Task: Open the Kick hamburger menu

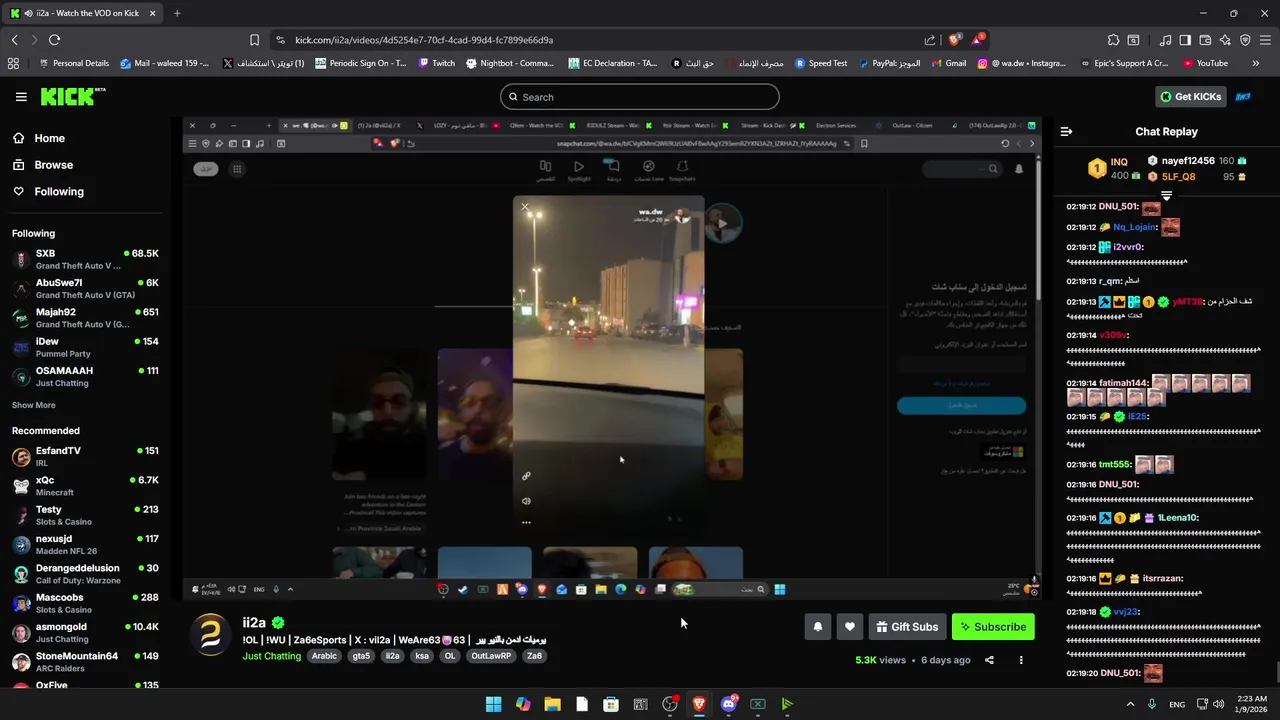Action: click(21, 97)
